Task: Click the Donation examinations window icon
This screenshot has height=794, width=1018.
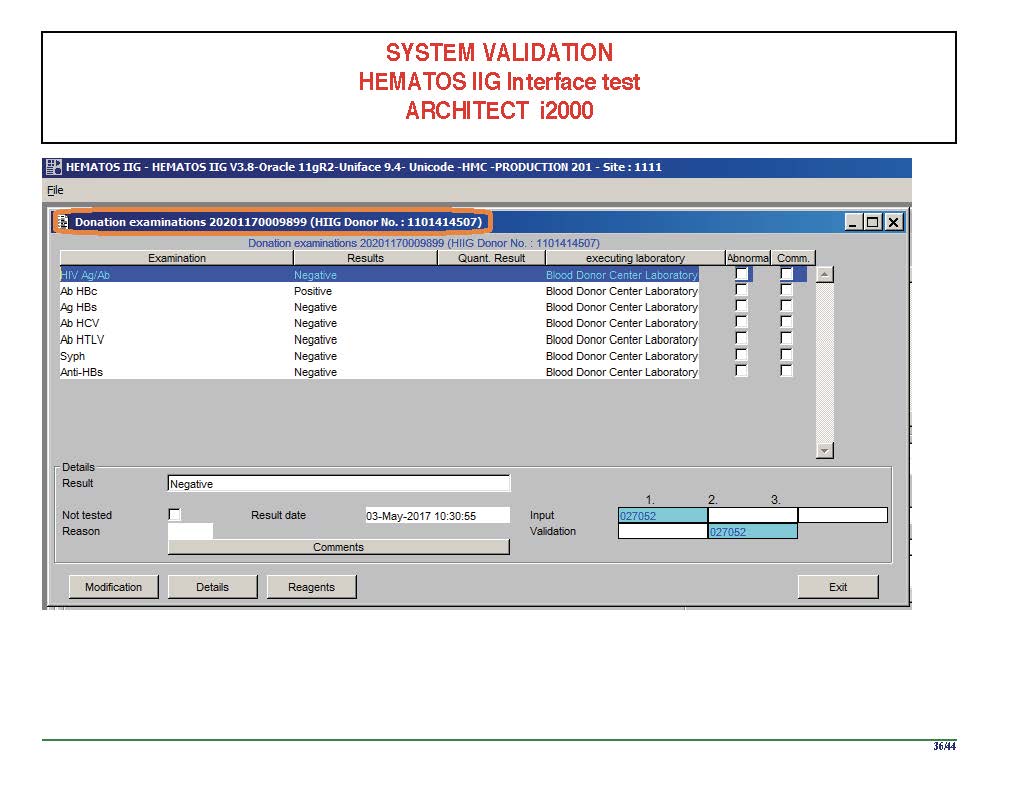Action: point(62,222)
